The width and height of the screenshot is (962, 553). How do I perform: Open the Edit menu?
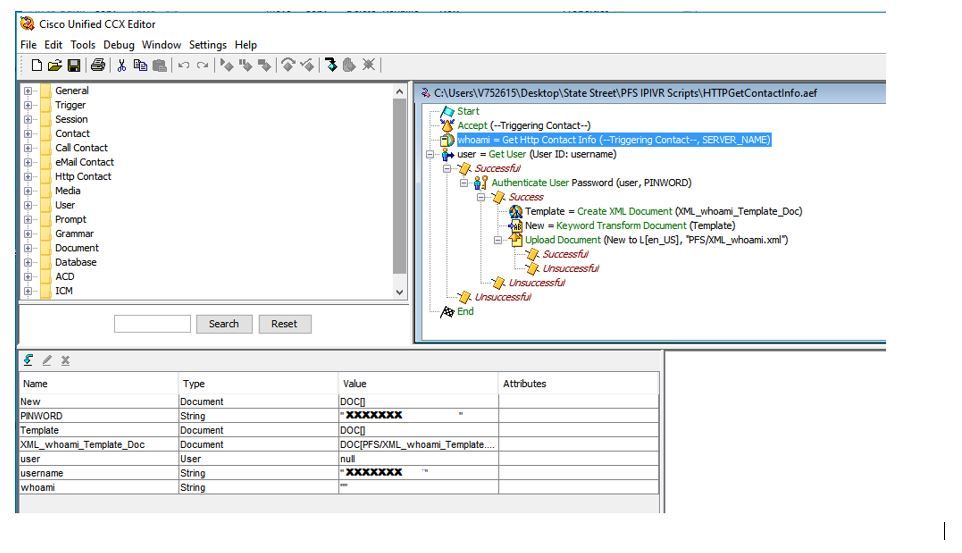coord(53,45)
